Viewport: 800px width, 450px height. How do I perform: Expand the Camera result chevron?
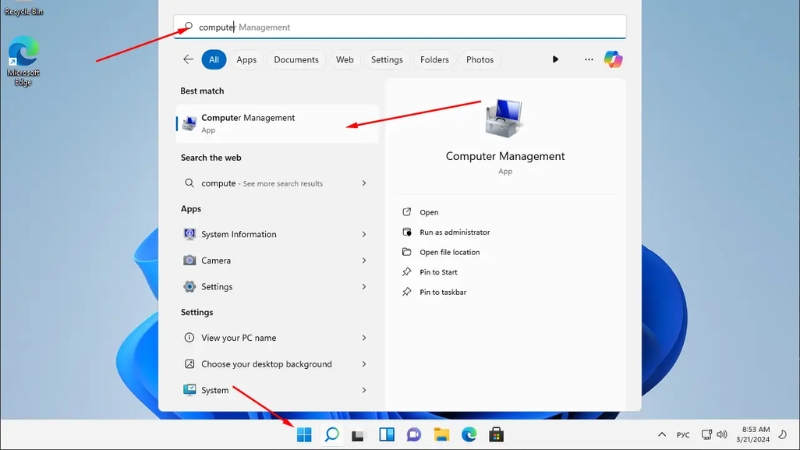(364, 260)
